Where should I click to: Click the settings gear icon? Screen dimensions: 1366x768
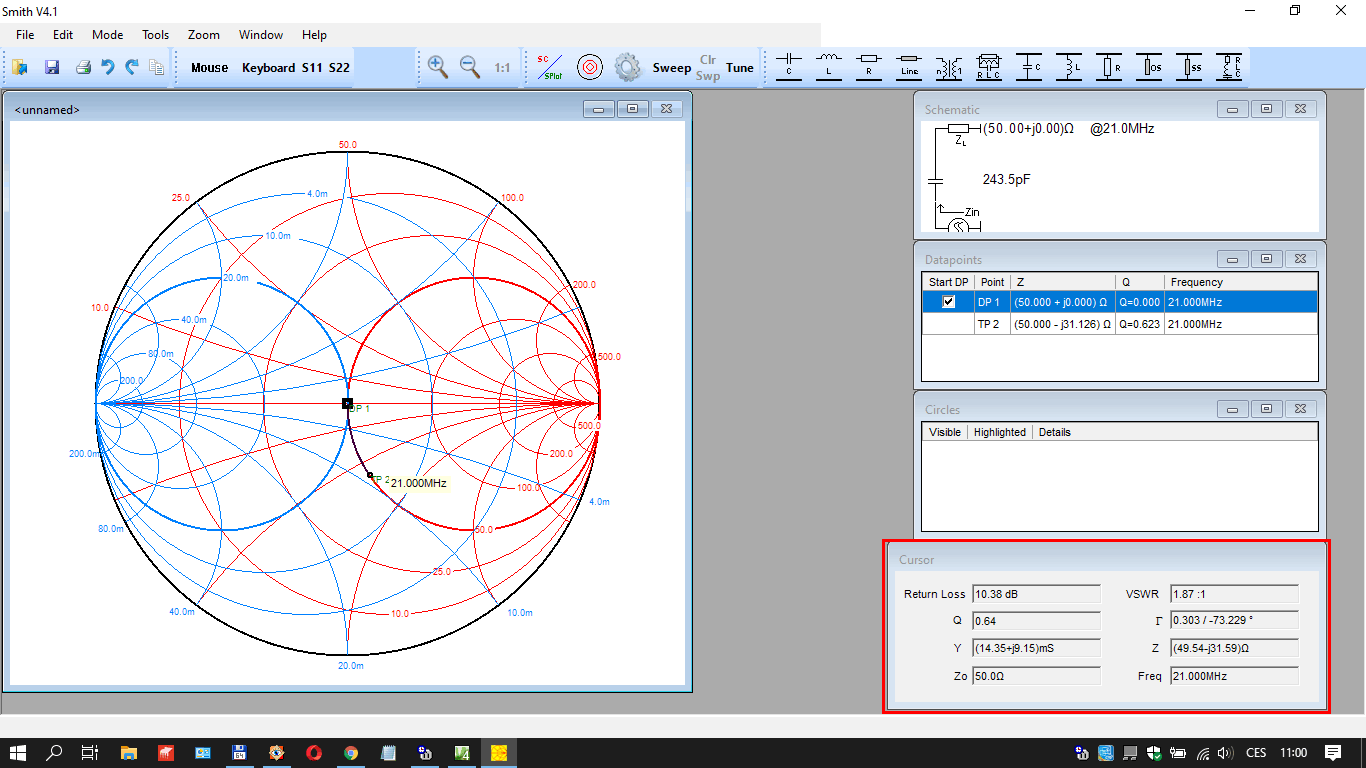tap(627, 67)
